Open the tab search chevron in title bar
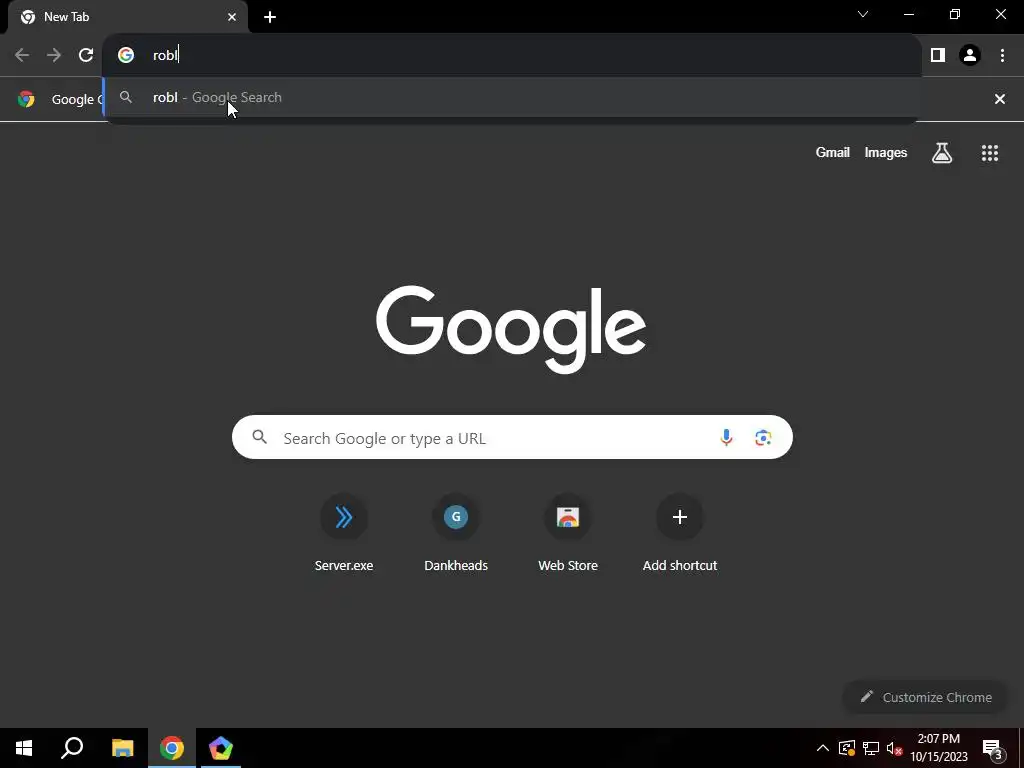Image resolution: width=1024 pixels, height=768 pixels. 863,14
